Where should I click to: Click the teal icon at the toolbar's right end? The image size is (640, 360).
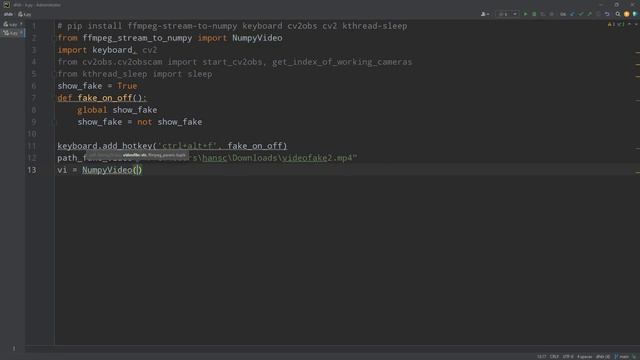click(x=635, y=14)
